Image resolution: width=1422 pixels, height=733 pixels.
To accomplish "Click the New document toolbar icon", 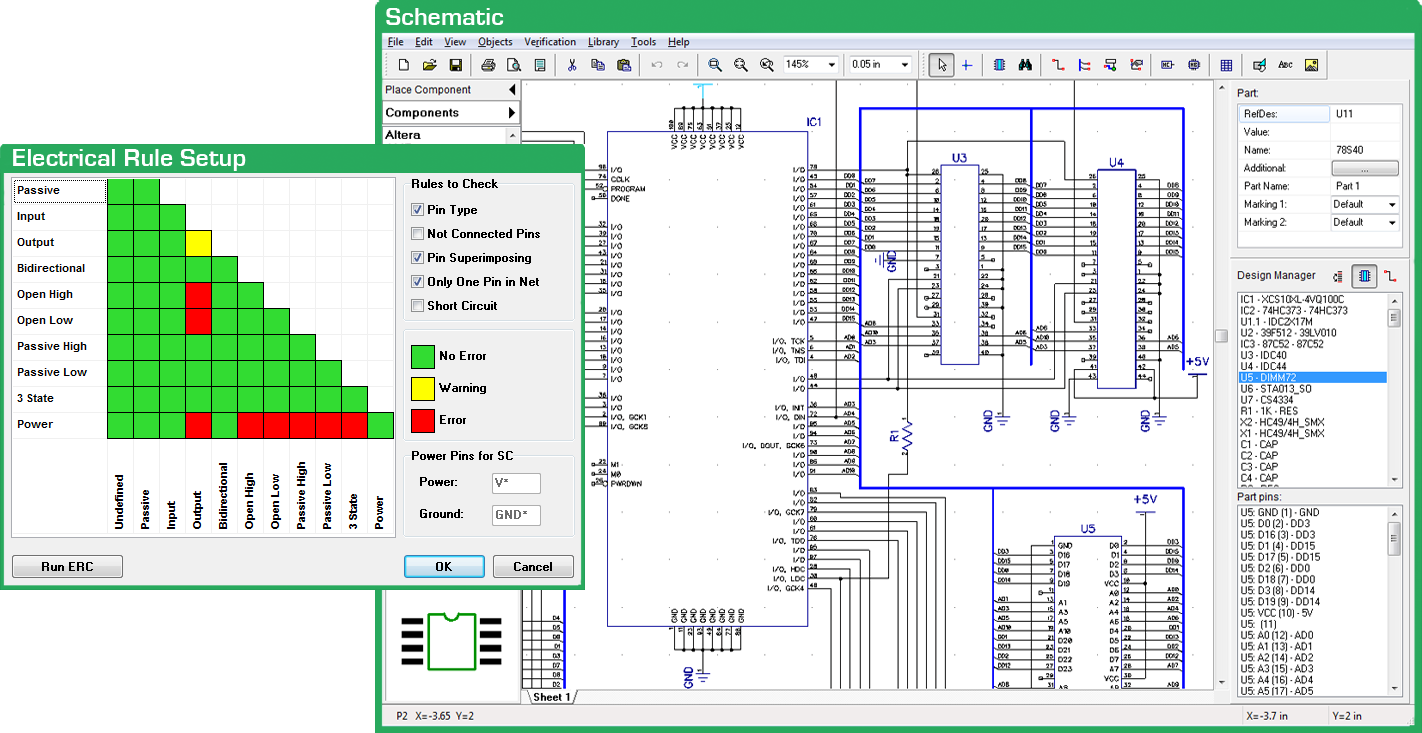I will point(404,65).
